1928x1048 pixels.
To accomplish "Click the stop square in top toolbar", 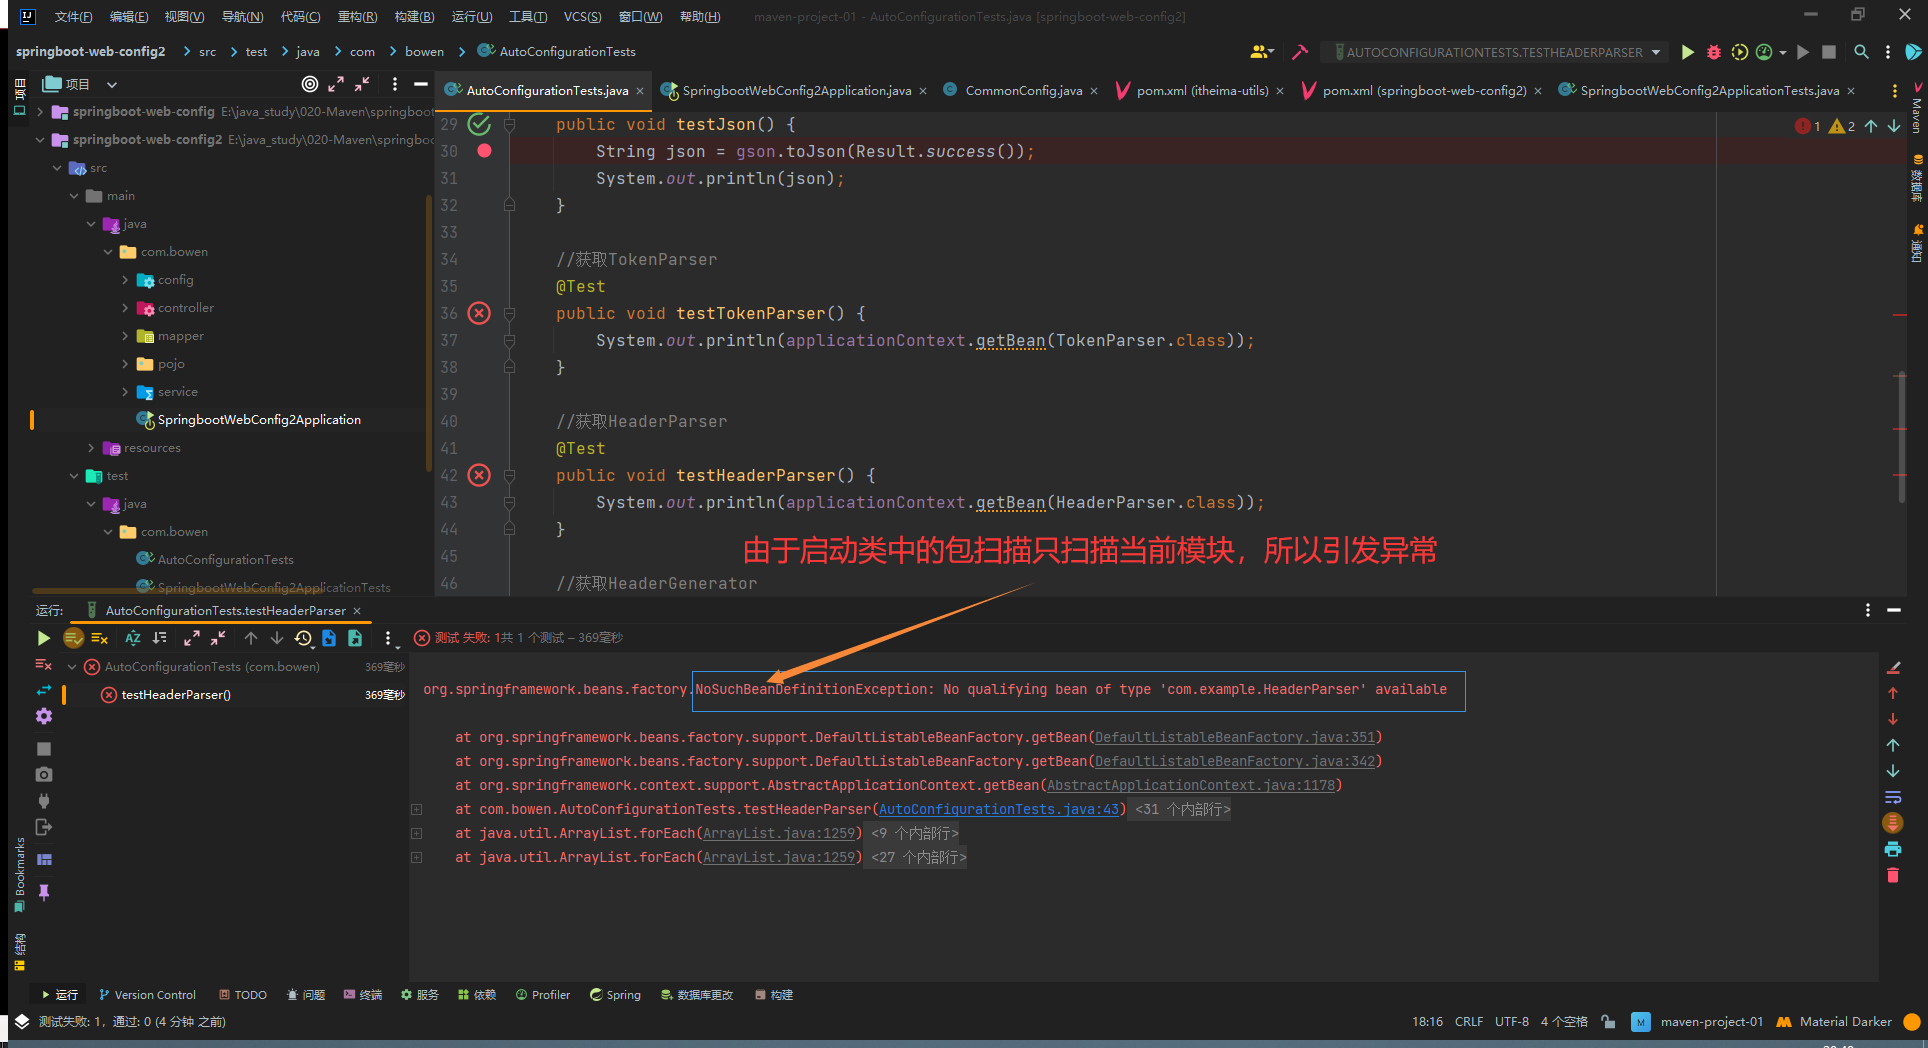I will coord(1829,52).
